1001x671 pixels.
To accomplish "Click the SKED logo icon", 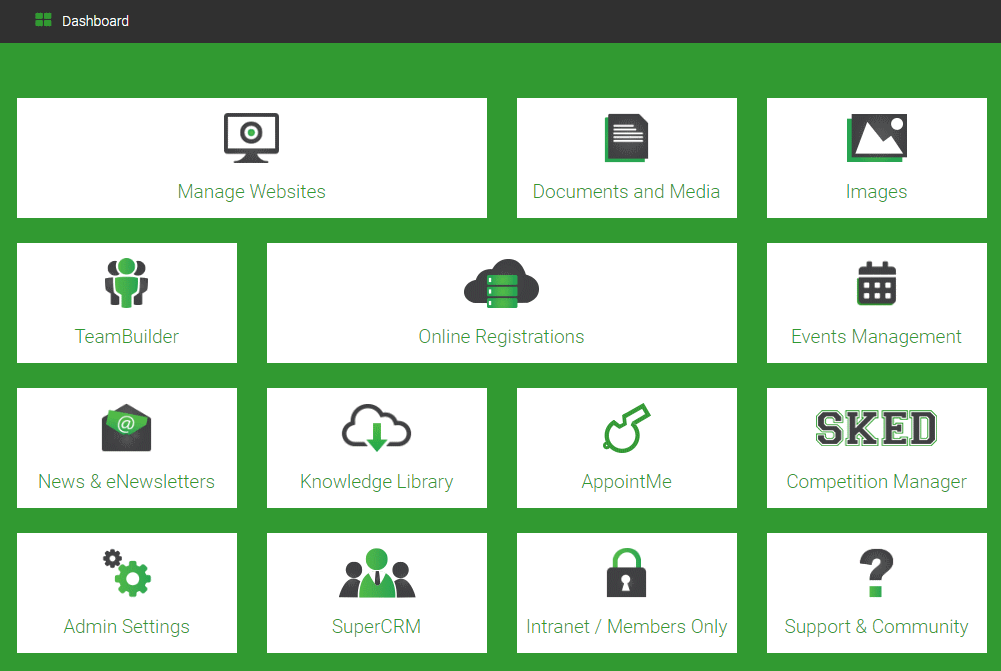I will [x=877, y=428].
